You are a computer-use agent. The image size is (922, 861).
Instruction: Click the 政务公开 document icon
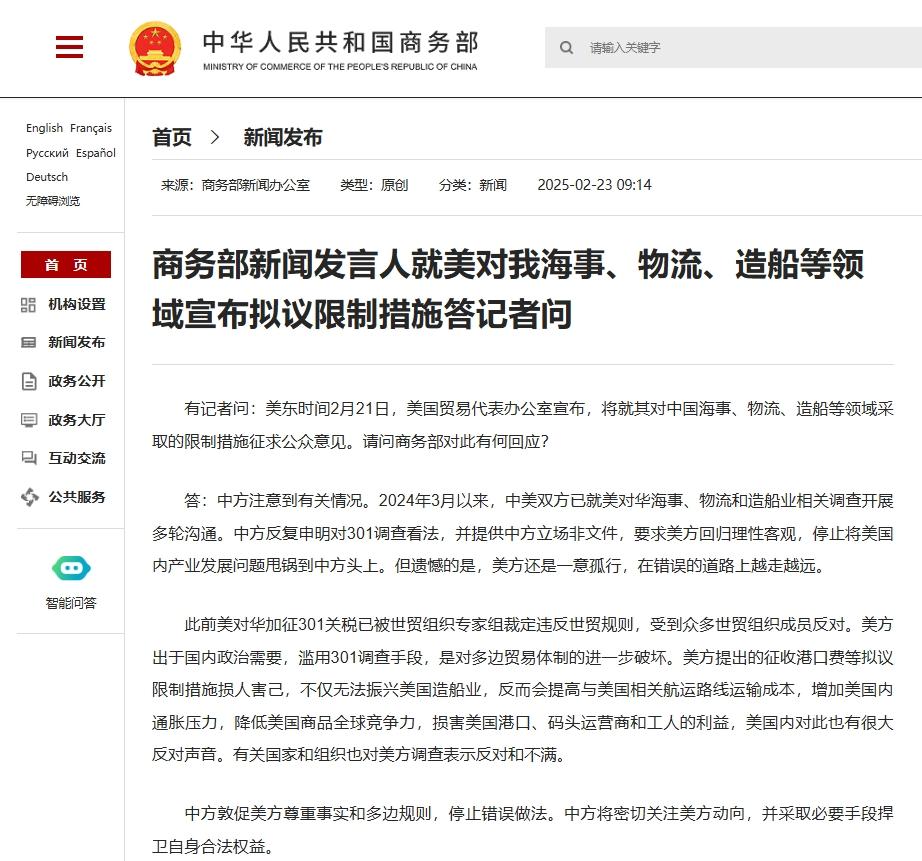[x=29, y=381]
